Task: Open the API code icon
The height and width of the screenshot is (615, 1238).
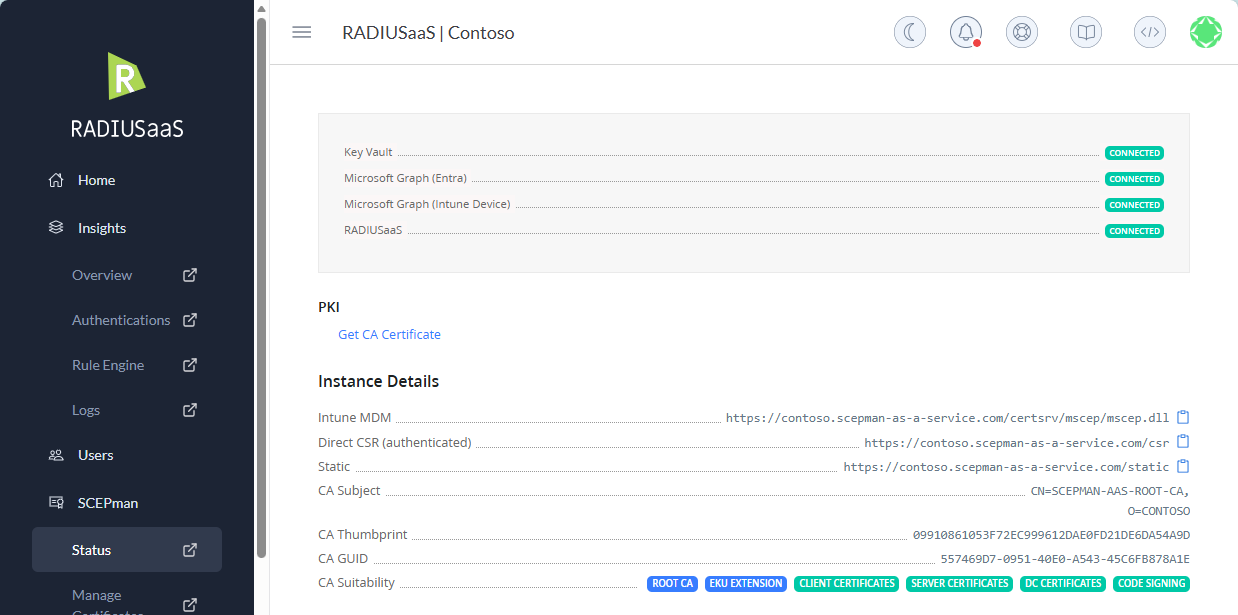Action: coord(1149,31)
